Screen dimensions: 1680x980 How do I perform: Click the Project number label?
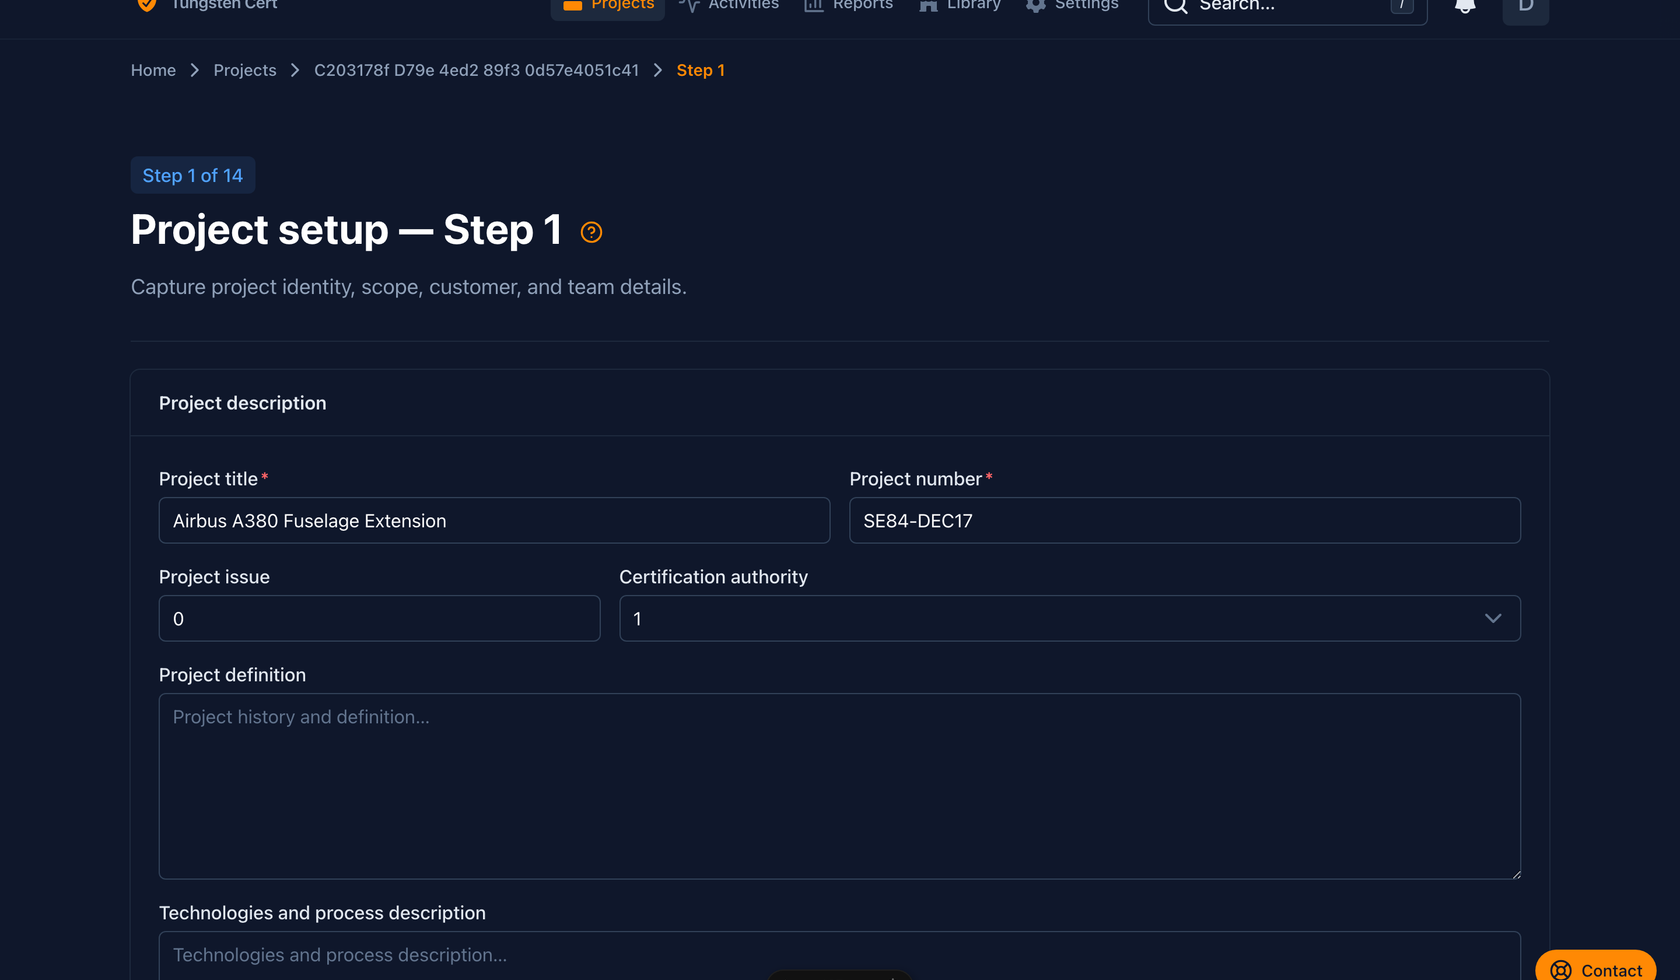pos(916,479)
